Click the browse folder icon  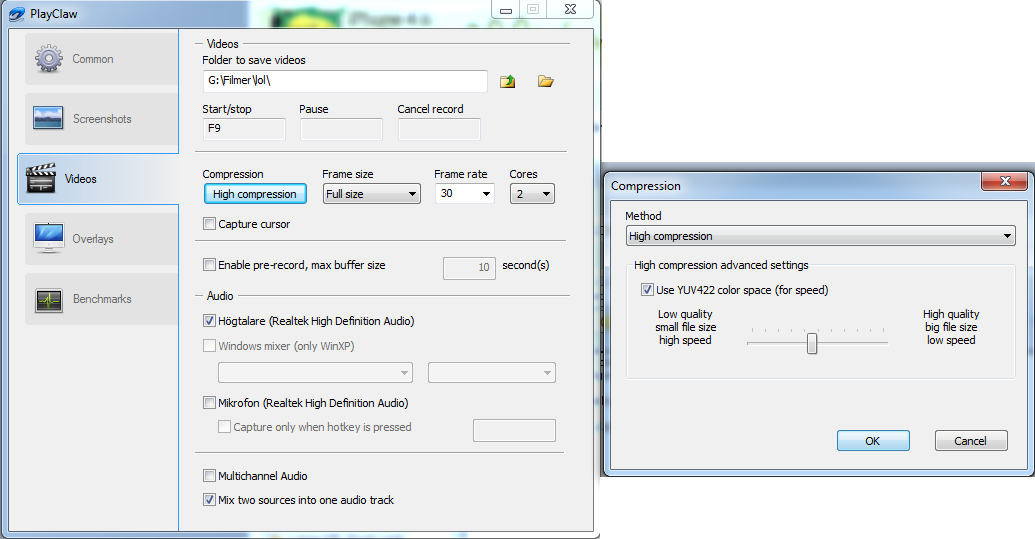(545, 81)
